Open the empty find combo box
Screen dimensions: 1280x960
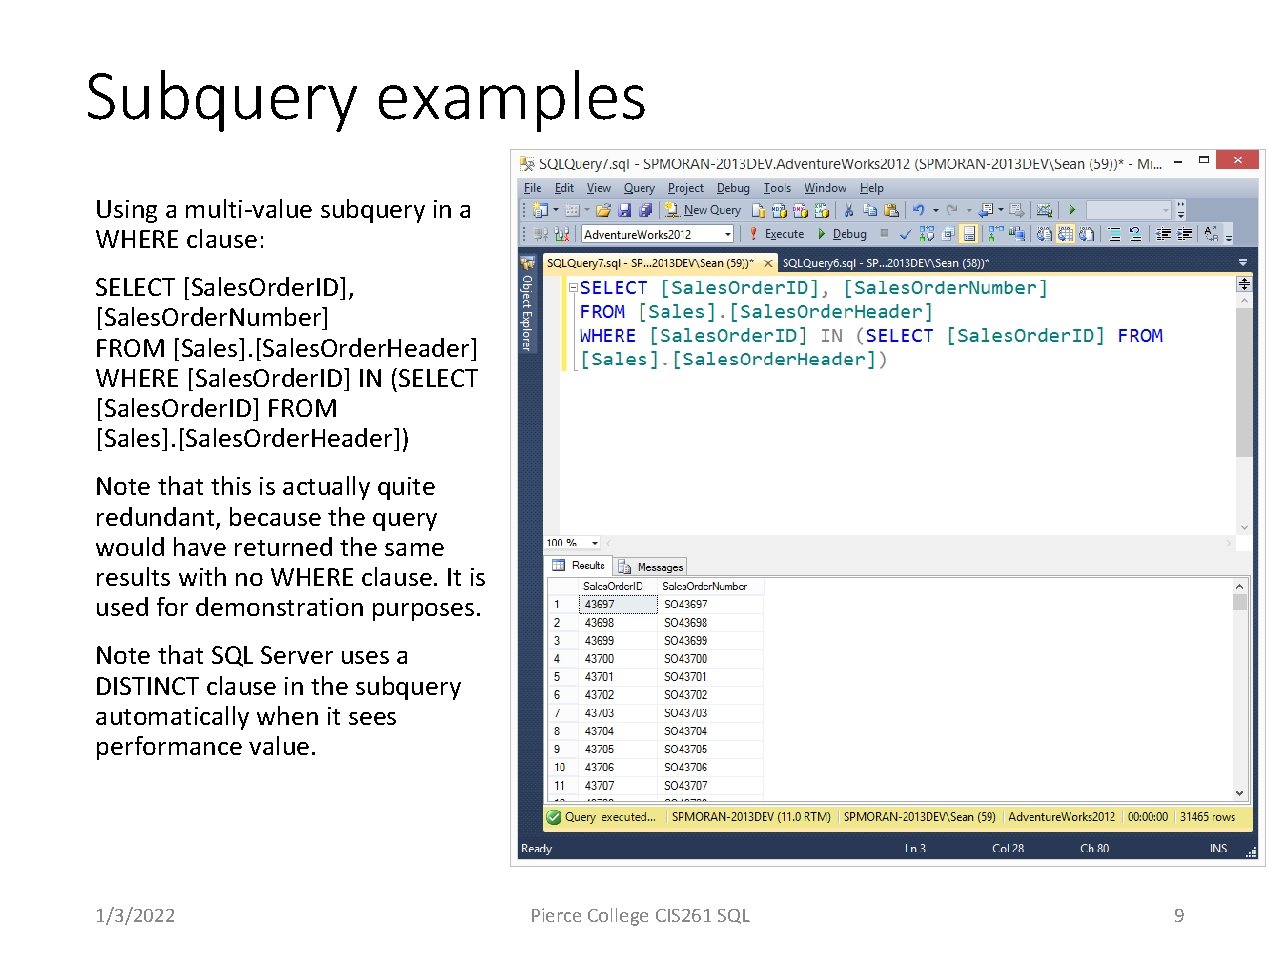click(x=1129, y=210)
